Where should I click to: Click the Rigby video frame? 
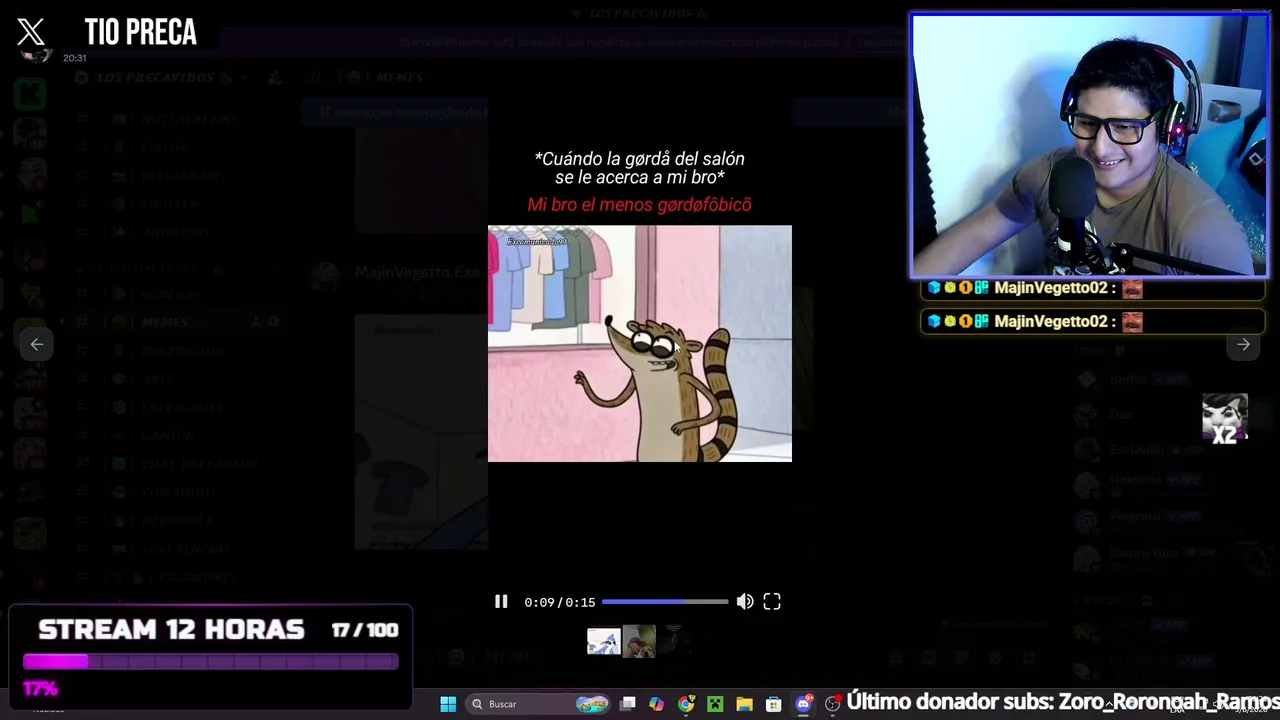(640, 343)
